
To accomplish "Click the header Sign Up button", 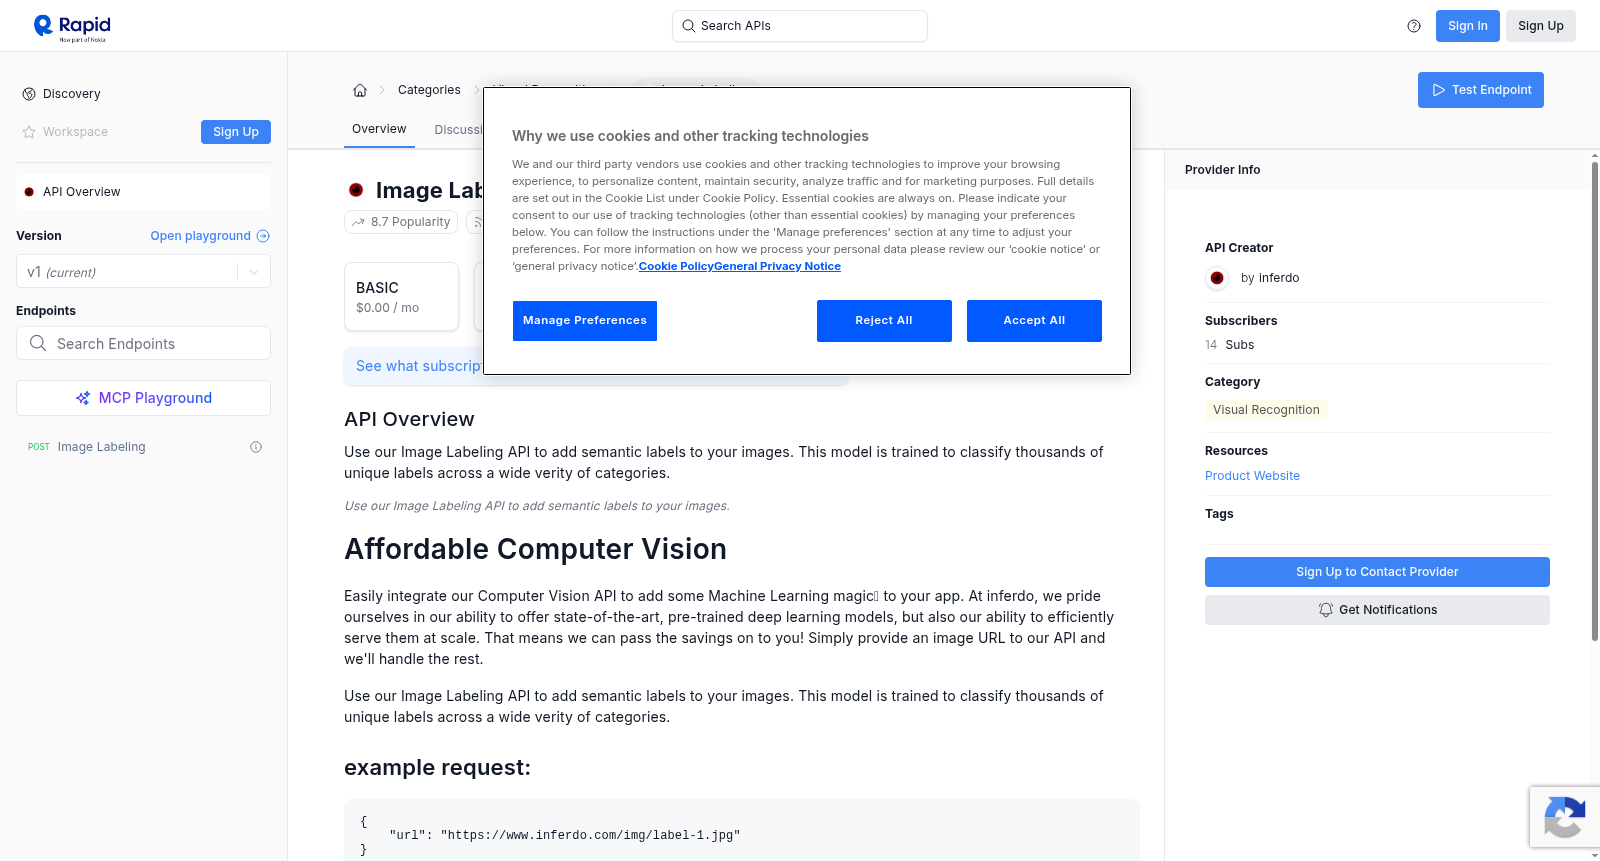I will point(1541,26).
